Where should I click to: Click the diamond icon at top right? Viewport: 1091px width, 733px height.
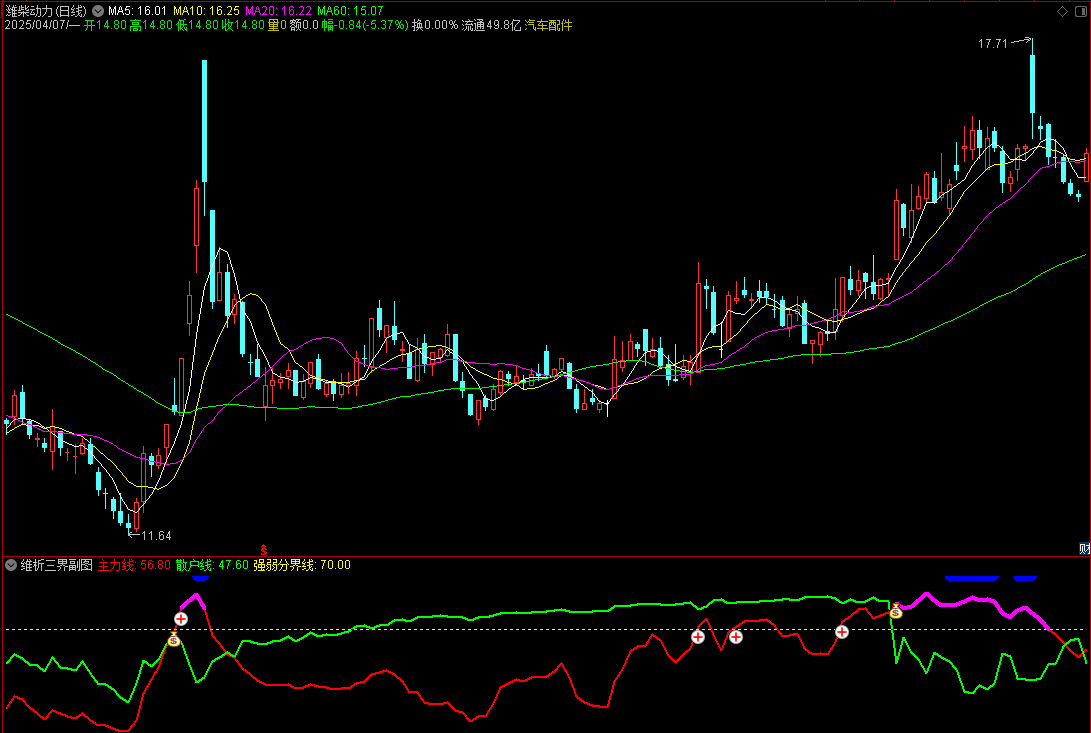coord(1062,11)
